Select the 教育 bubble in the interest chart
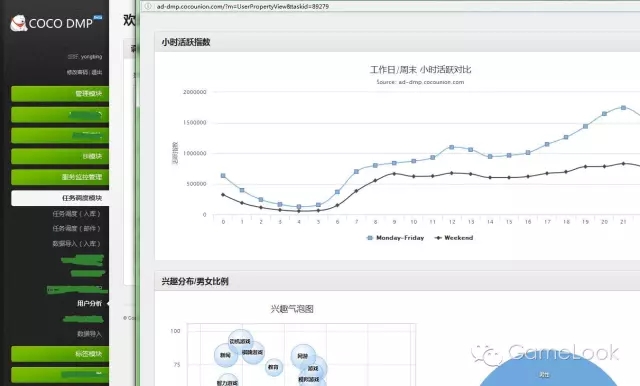This screenshot has height=386, width=640. pos(273,367)
